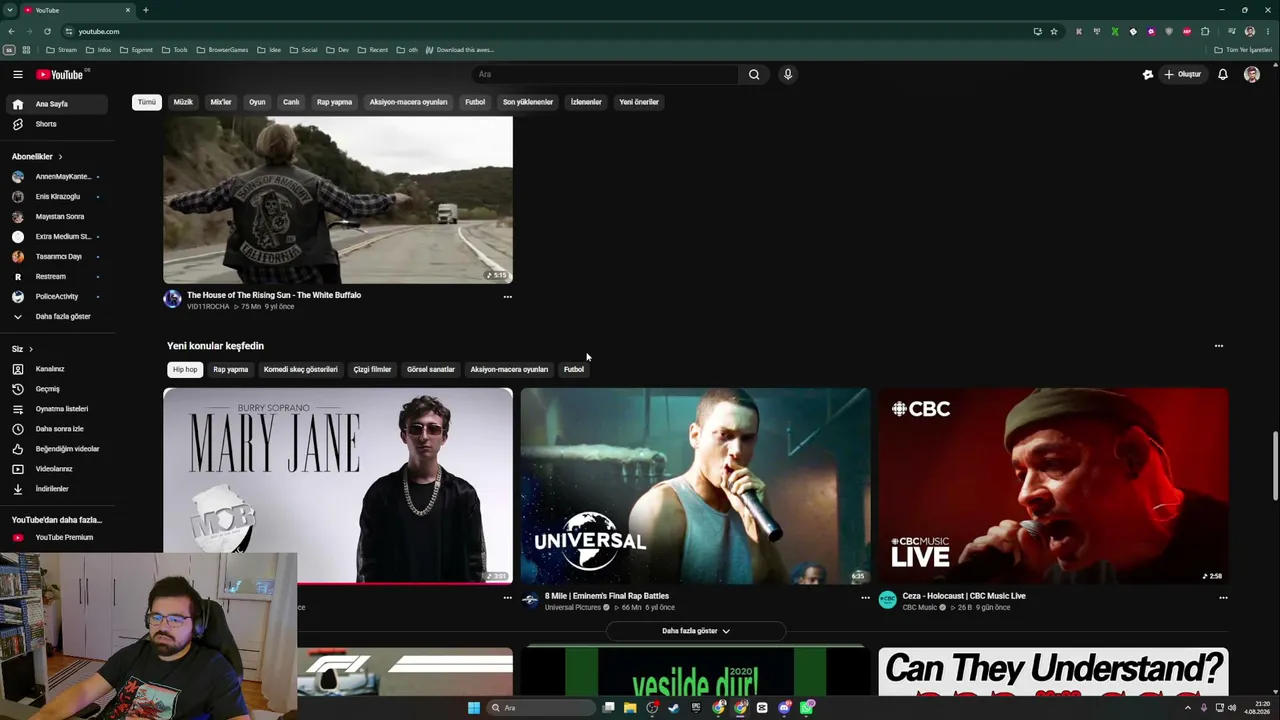Open WhatsApp from the taskbar

pyautogui.click(x=806, y=708)
